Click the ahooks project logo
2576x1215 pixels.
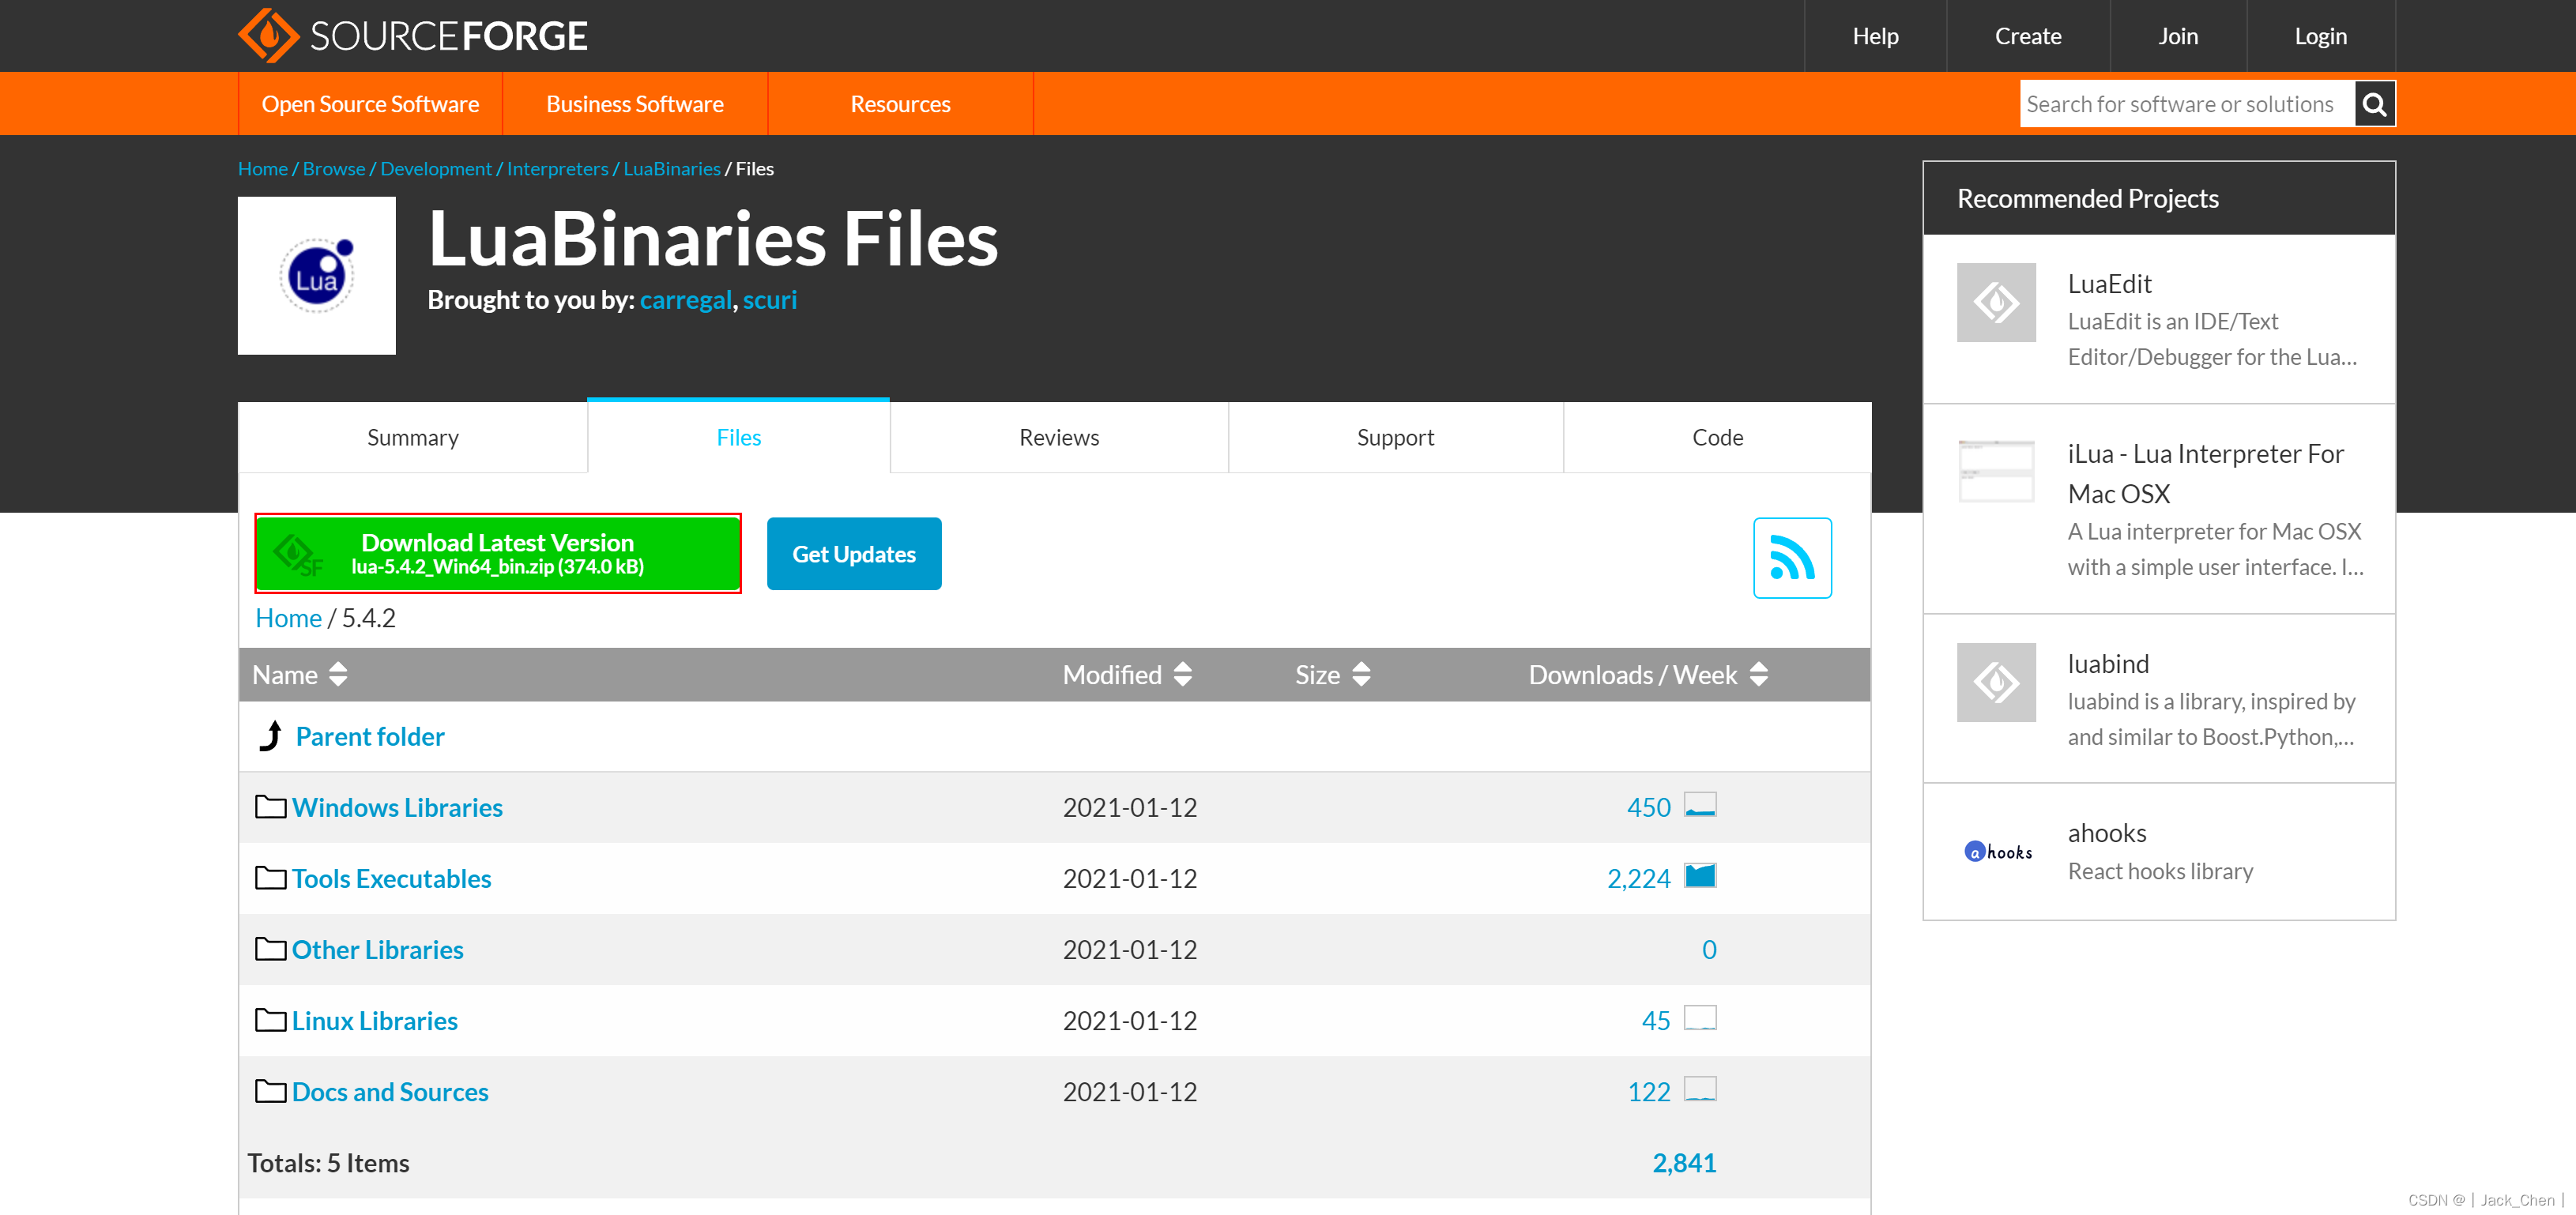(1998, 852)
